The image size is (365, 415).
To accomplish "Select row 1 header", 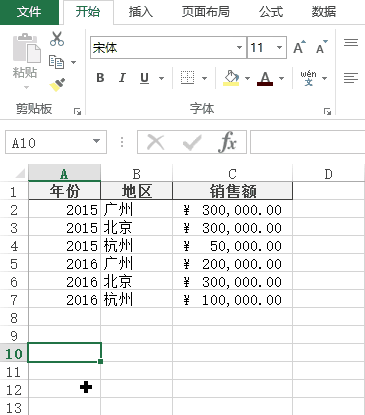I will [14, 192].
